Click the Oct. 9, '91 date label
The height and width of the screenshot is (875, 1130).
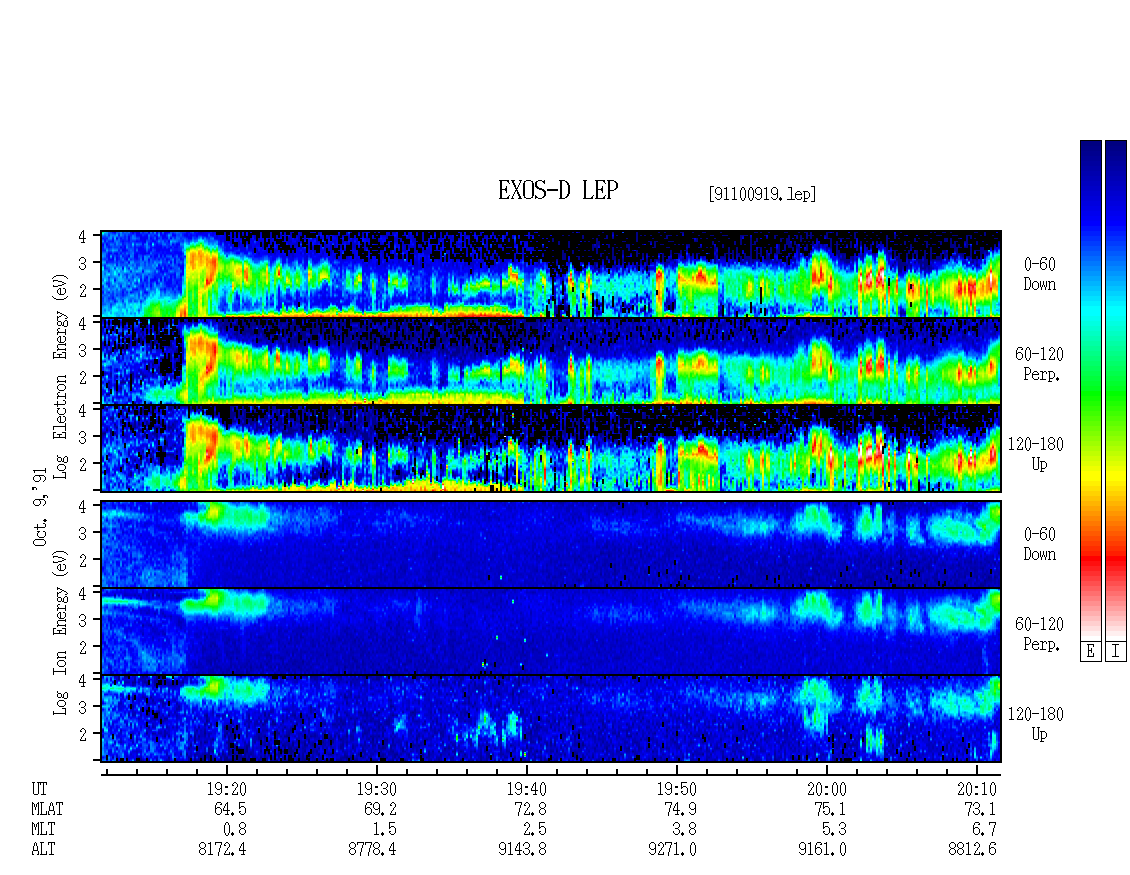tap(40, 507)
